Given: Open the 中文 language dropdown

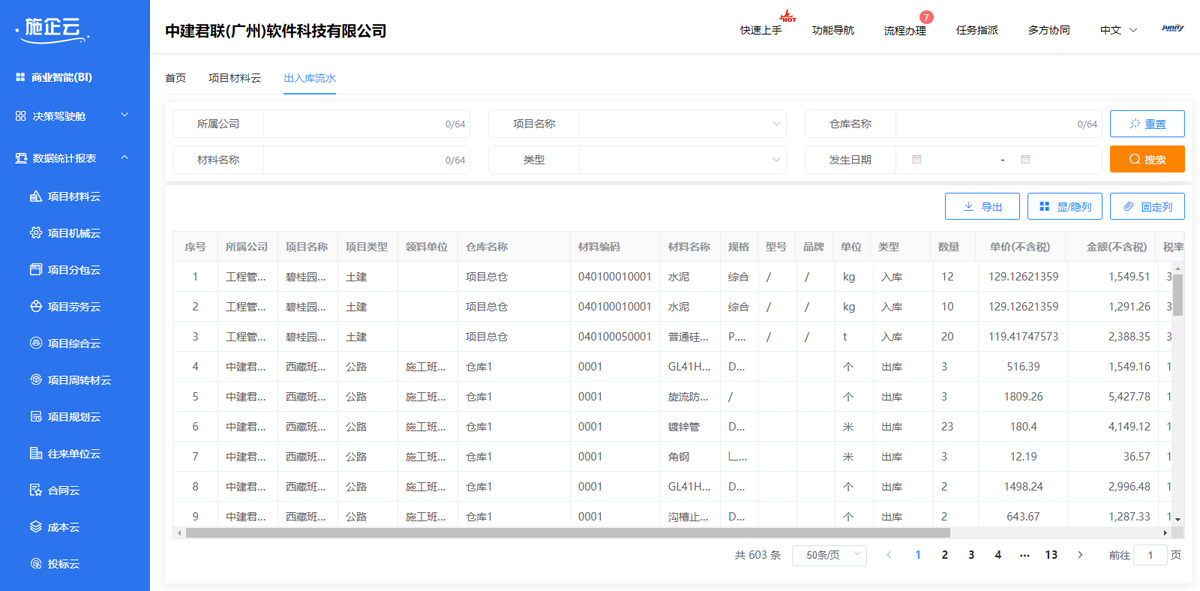Looking at the screenshot, I should (x=1119, y=30).
